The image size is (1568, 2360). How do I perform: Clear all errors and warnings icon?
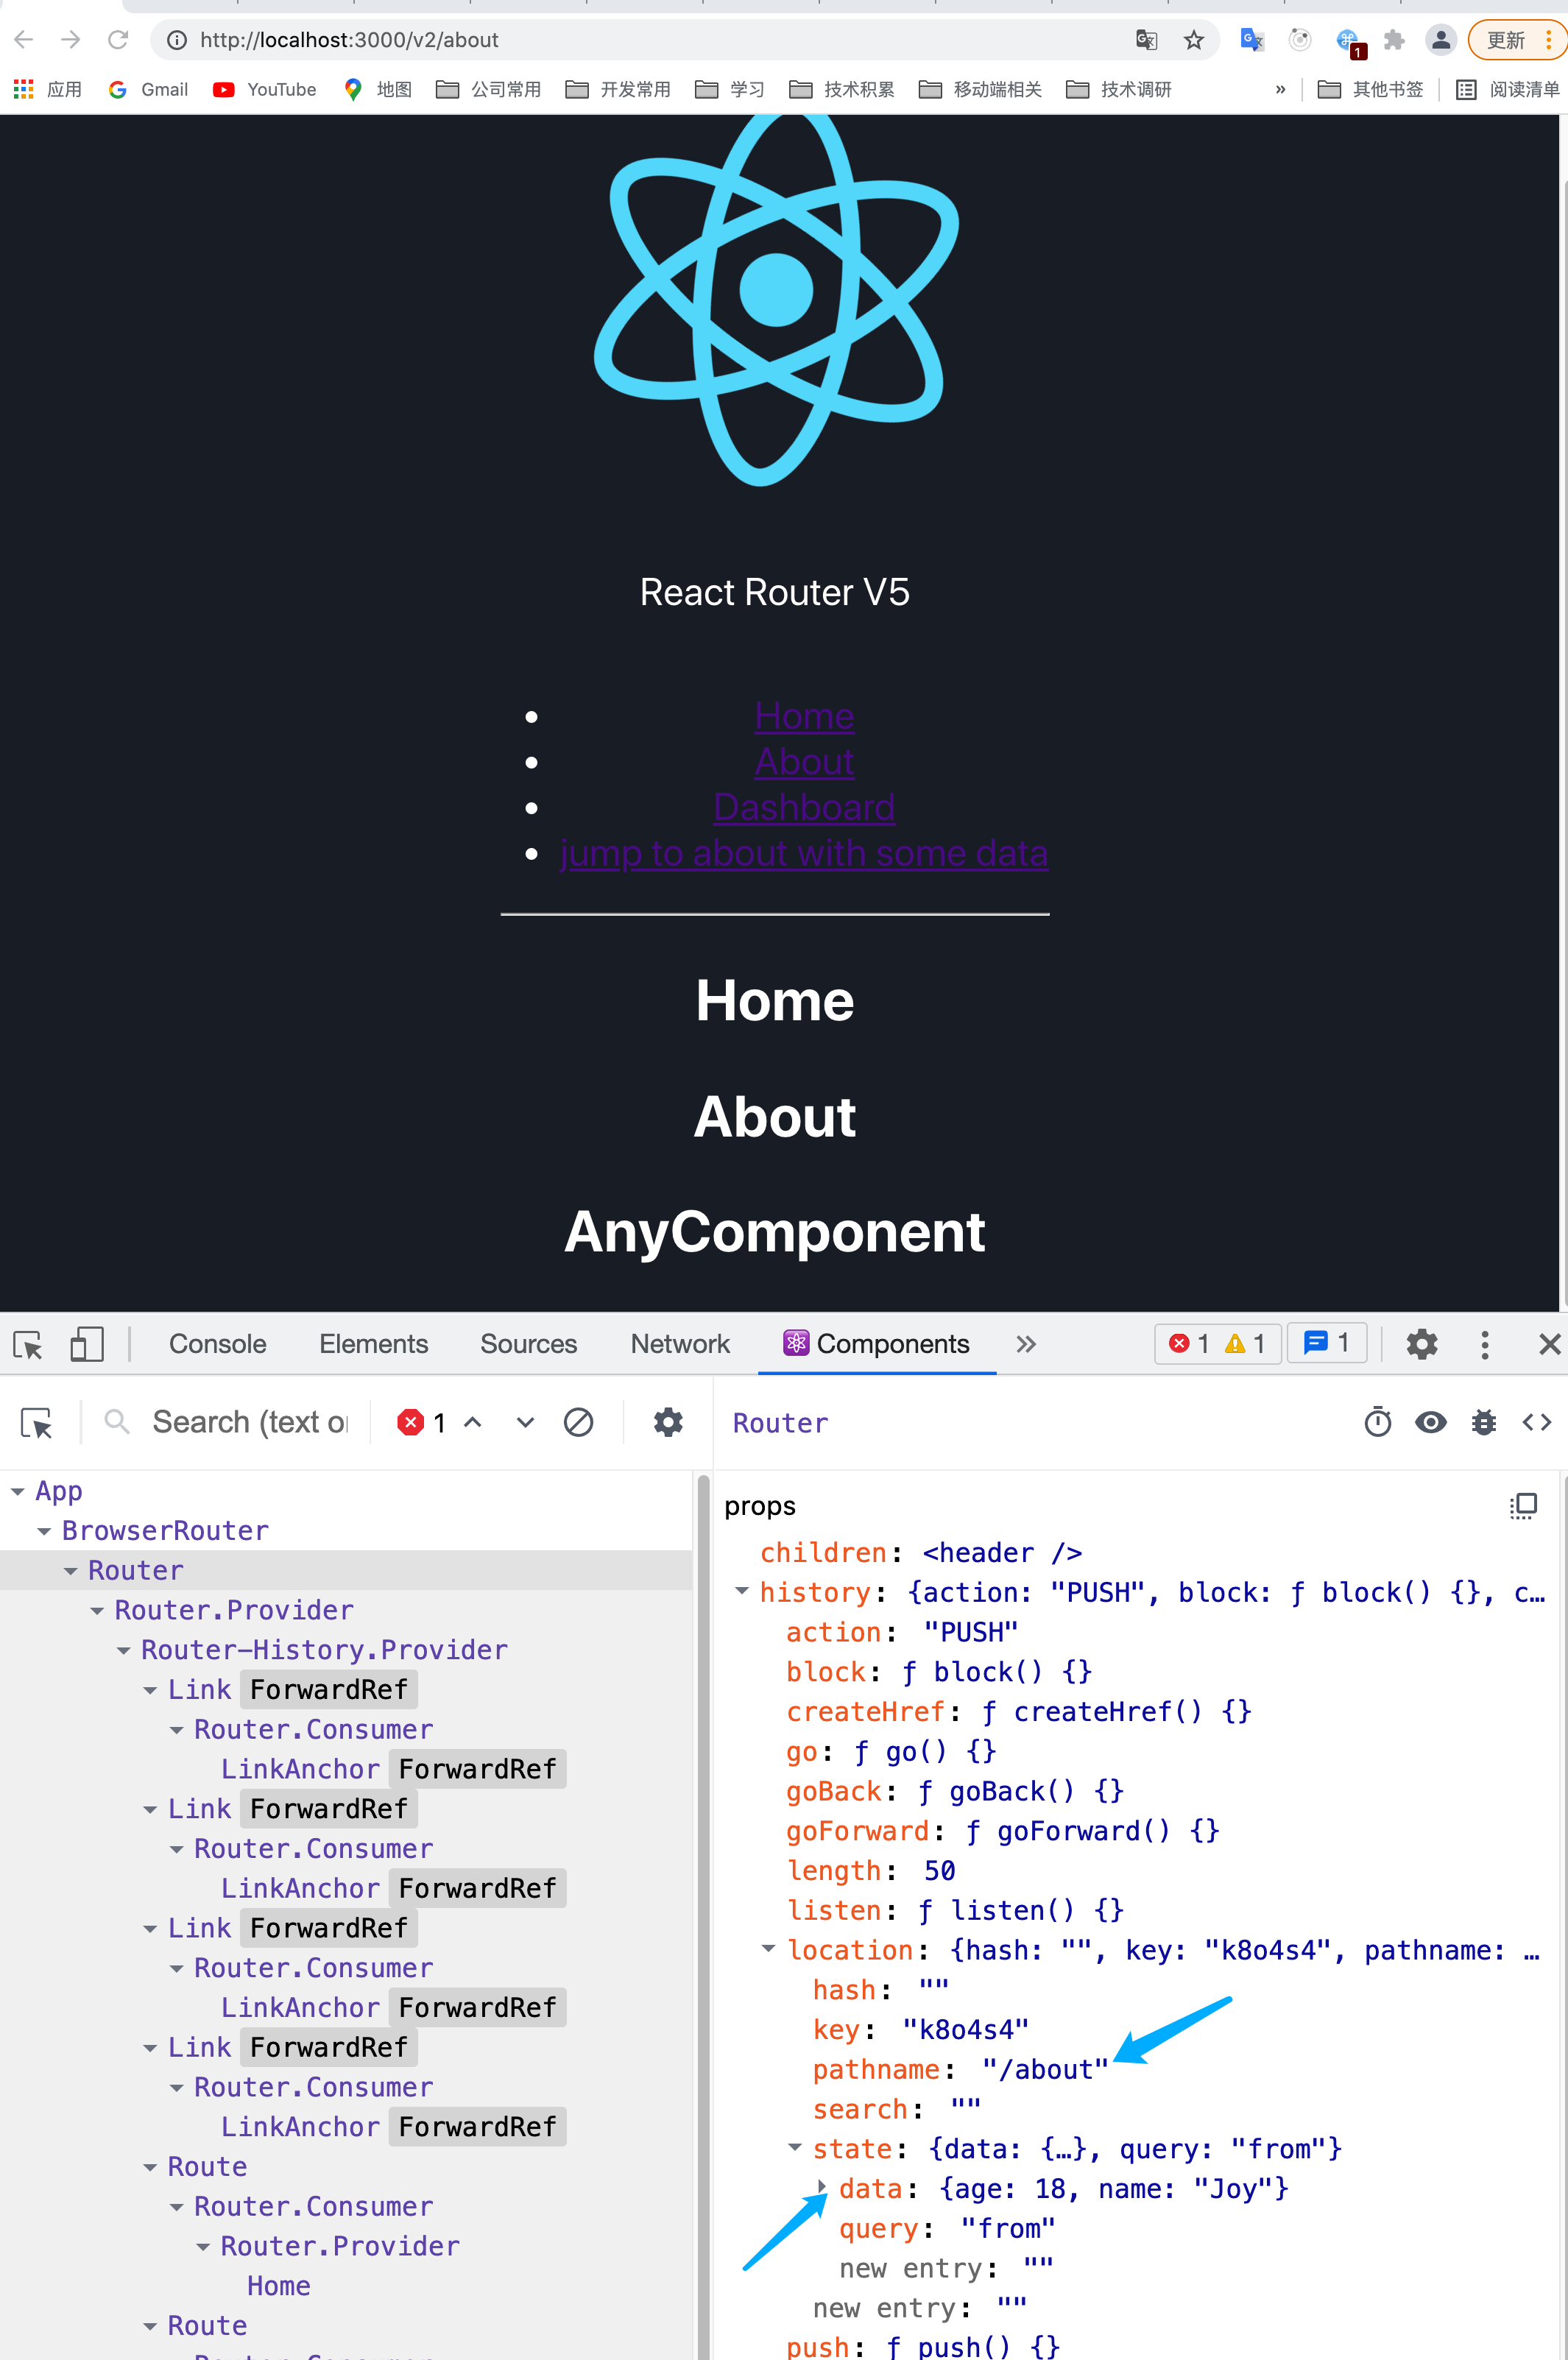(x=578, y=1422)
